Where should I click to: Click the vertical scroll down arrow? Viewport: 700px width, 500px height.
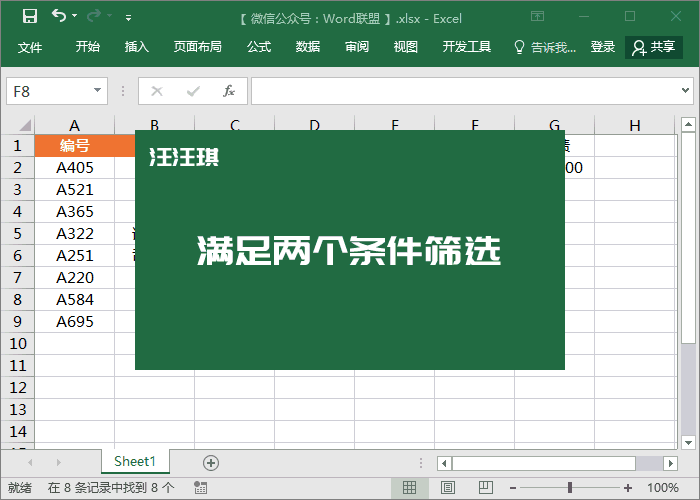click(688, 443)
